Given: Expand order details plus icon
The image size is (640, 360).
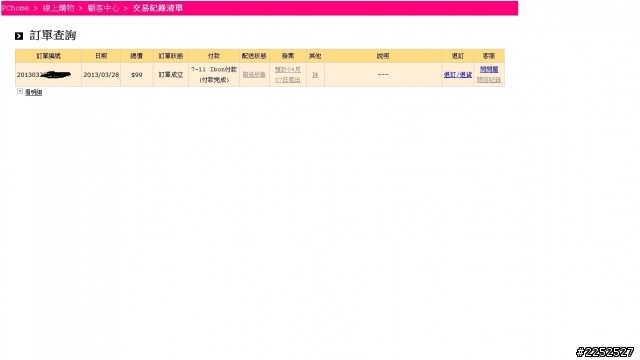Looking at the screenshot, I should (x=20, y=91).
